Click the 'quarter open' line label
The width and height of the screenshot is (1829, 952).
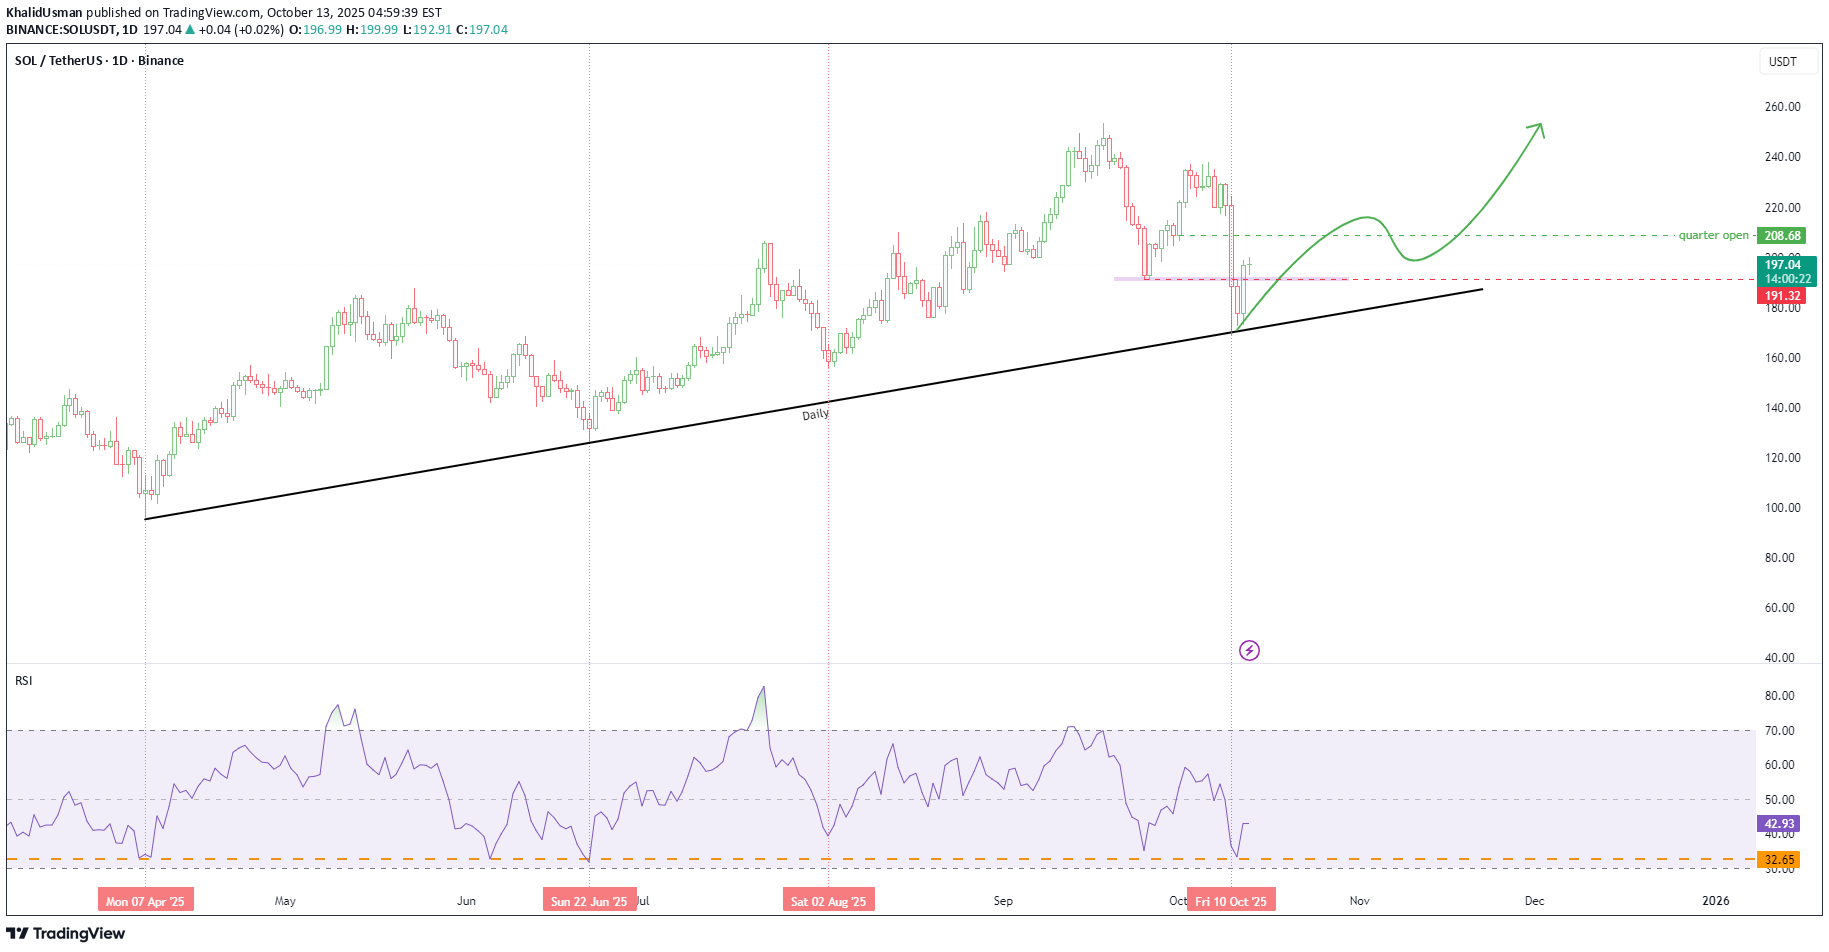(x=1713, y=236)
